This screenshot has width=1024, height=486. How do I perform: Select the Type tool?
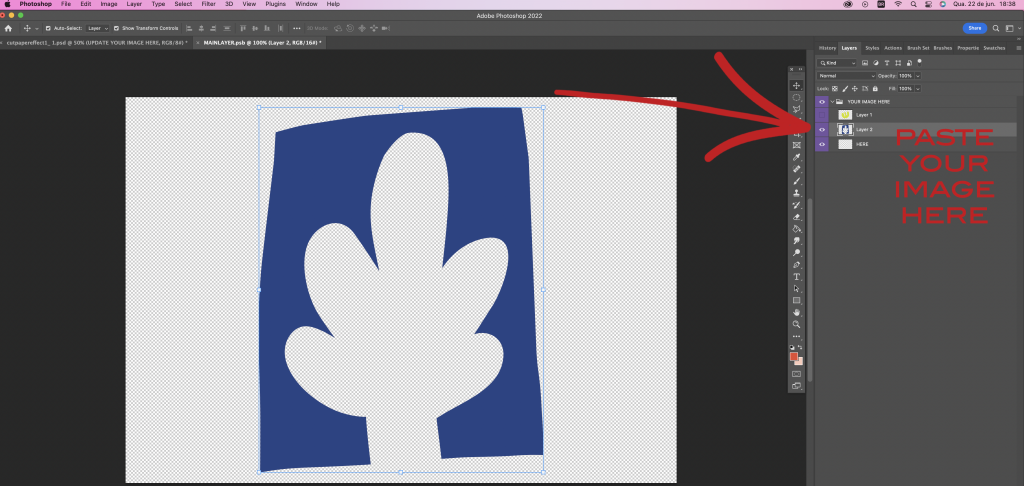point(796,277)
